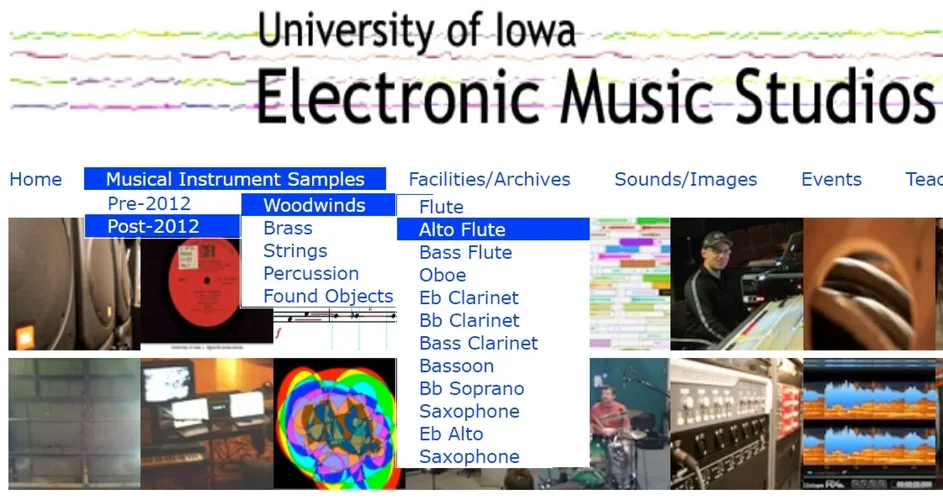The image size is (943, 500).
Task: Open the studio speaker thumbnail
Action: (x=75, y=284)
